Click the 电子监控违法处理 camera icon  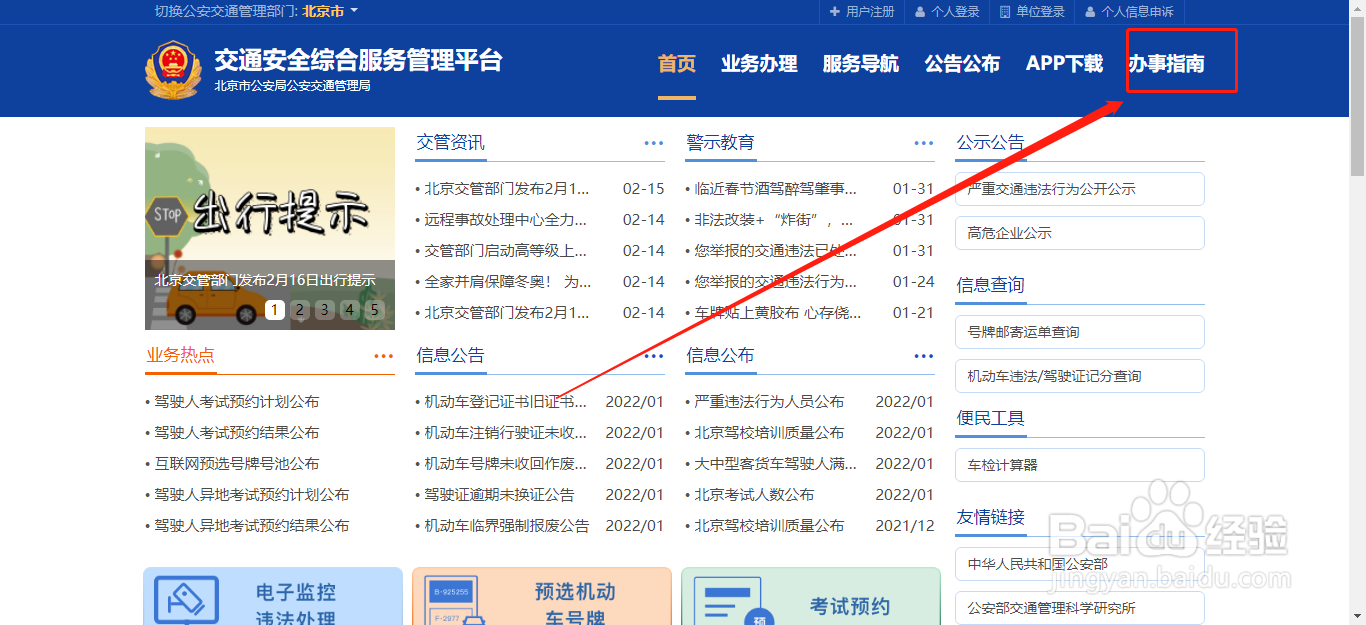[187, 598]
